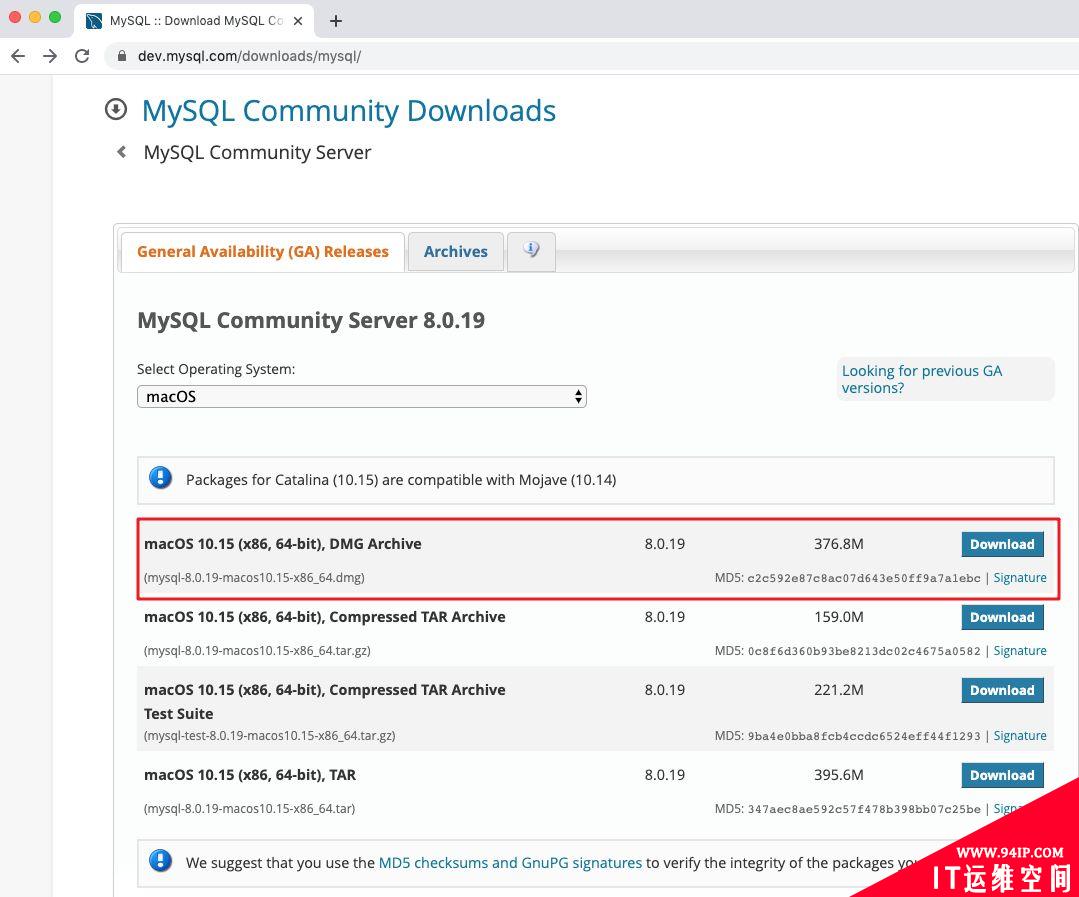
Task: Click the back chevron before MySQL Community Server
Action: 122,151
